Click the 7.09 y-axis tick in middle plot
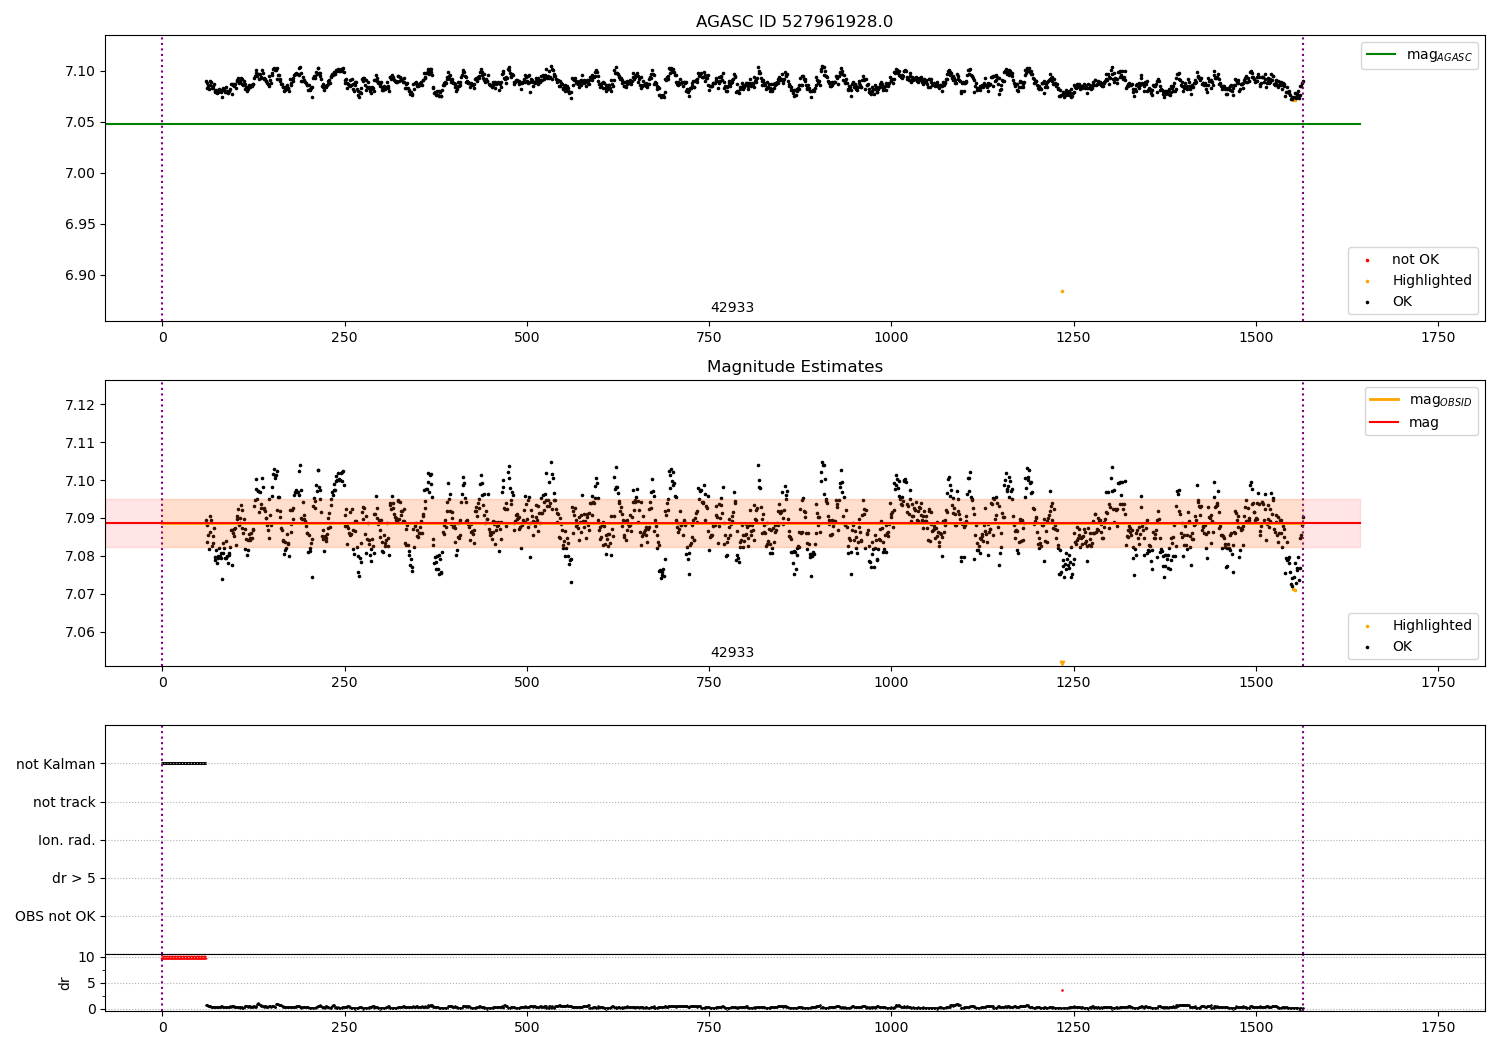 [x=80, y=519]
